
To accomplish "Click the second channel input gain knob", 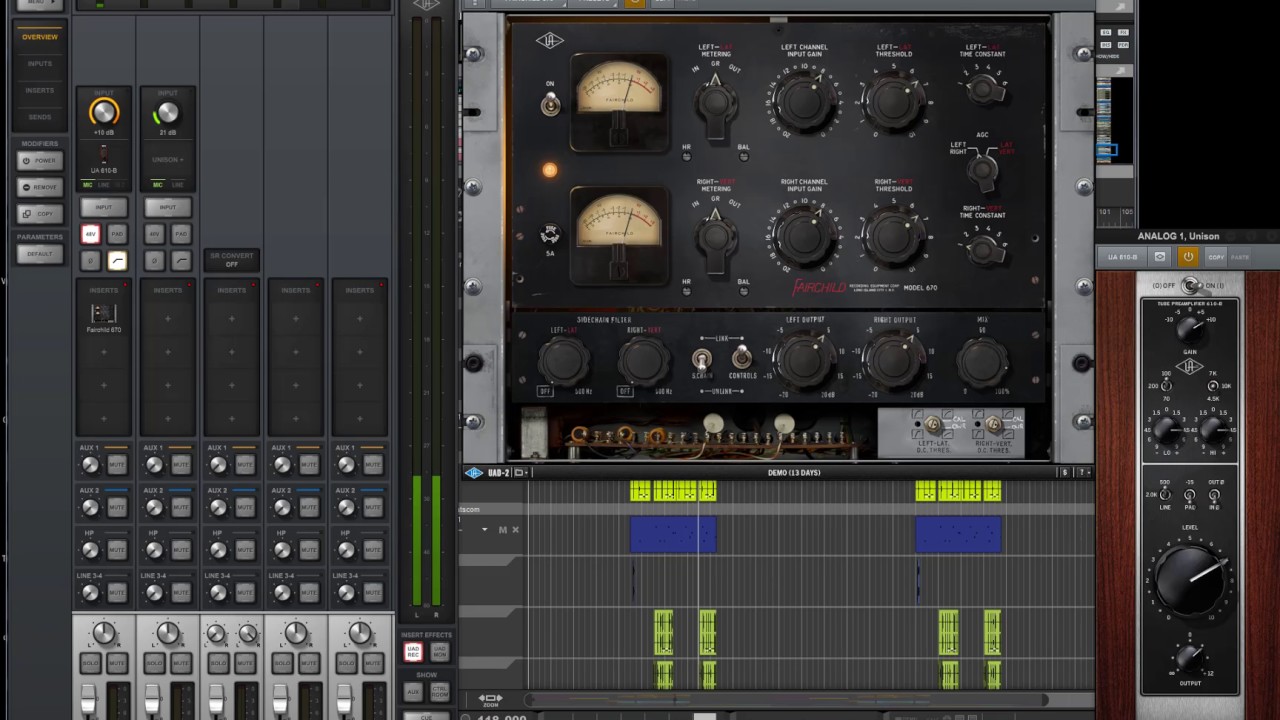I will coord(167,114).
